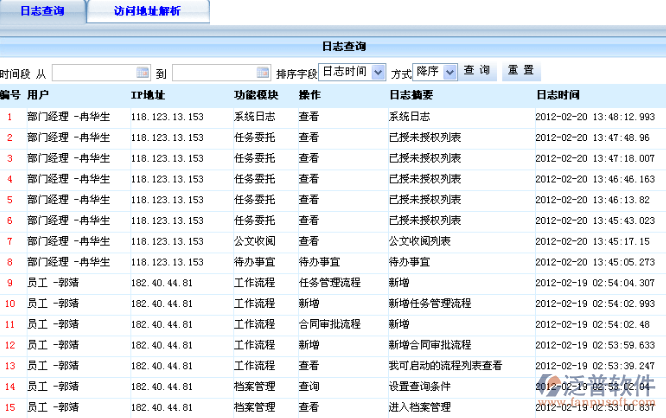Open the end date calendar picker
The width and height of the screenshot is (666, 418).
click(x=262, y=73)
